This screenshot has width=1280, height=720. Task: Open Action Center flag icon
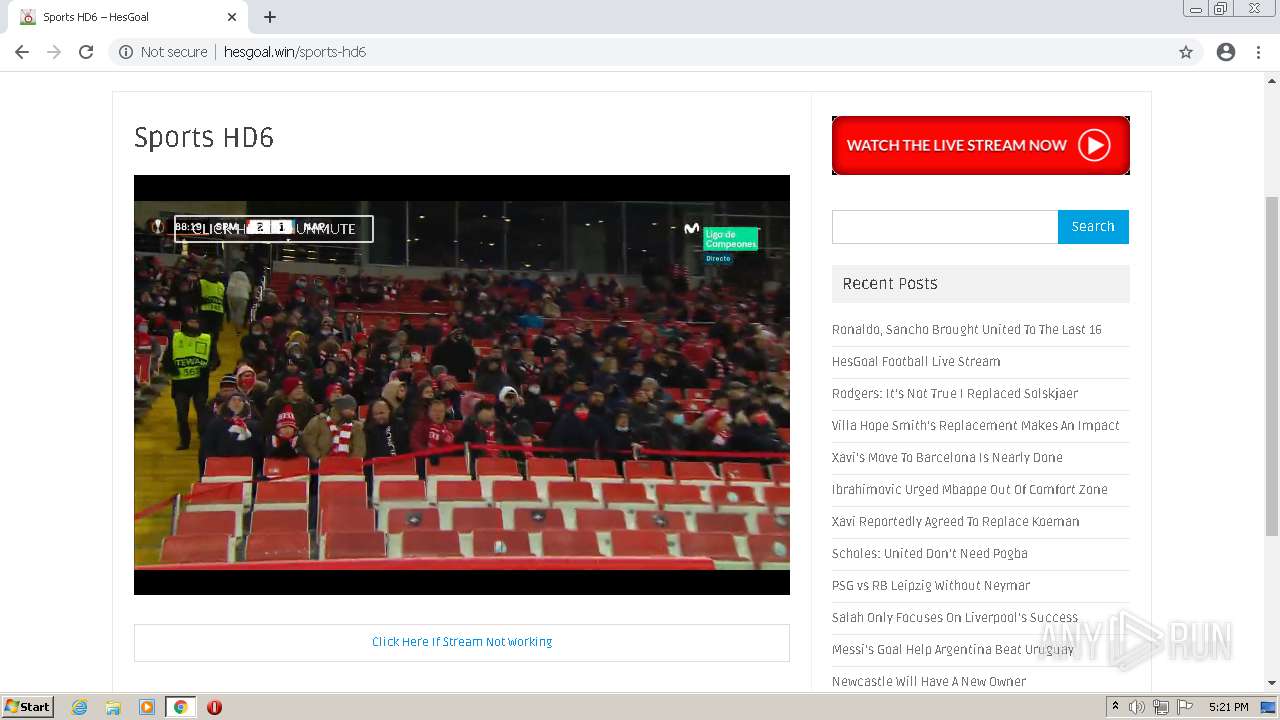coord(1184,707)
